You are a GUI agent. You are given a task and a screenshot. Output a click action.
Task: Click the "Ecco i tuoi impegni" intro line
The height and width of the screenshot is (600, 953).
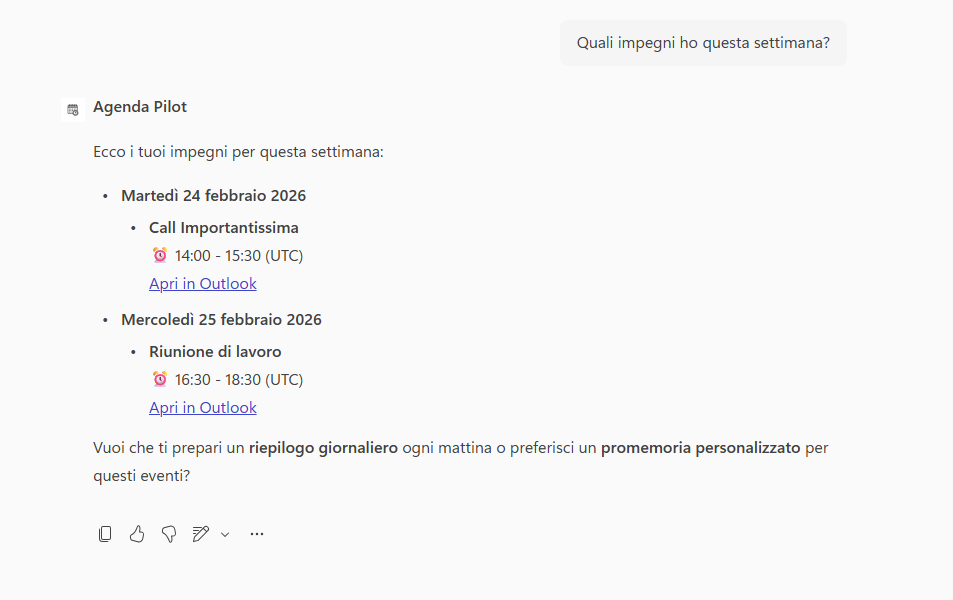pos(238,153)
